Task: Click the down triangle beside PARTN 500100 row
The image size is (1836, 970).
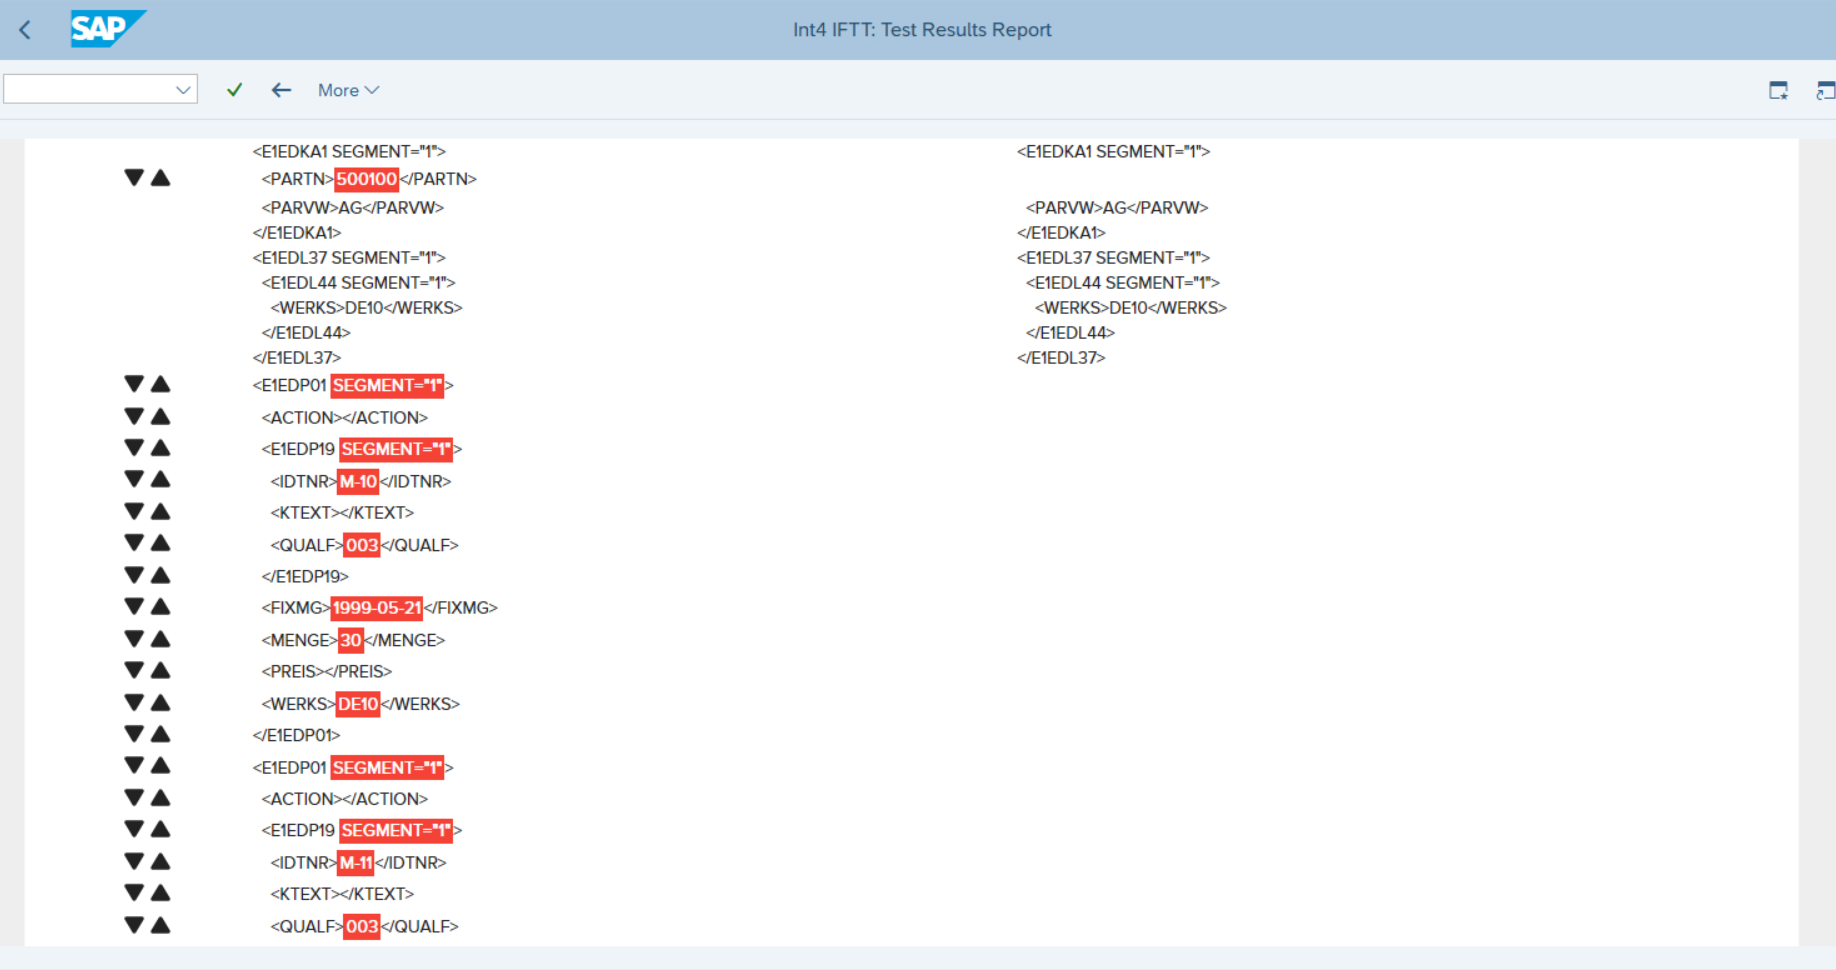Action: [134, 178]
